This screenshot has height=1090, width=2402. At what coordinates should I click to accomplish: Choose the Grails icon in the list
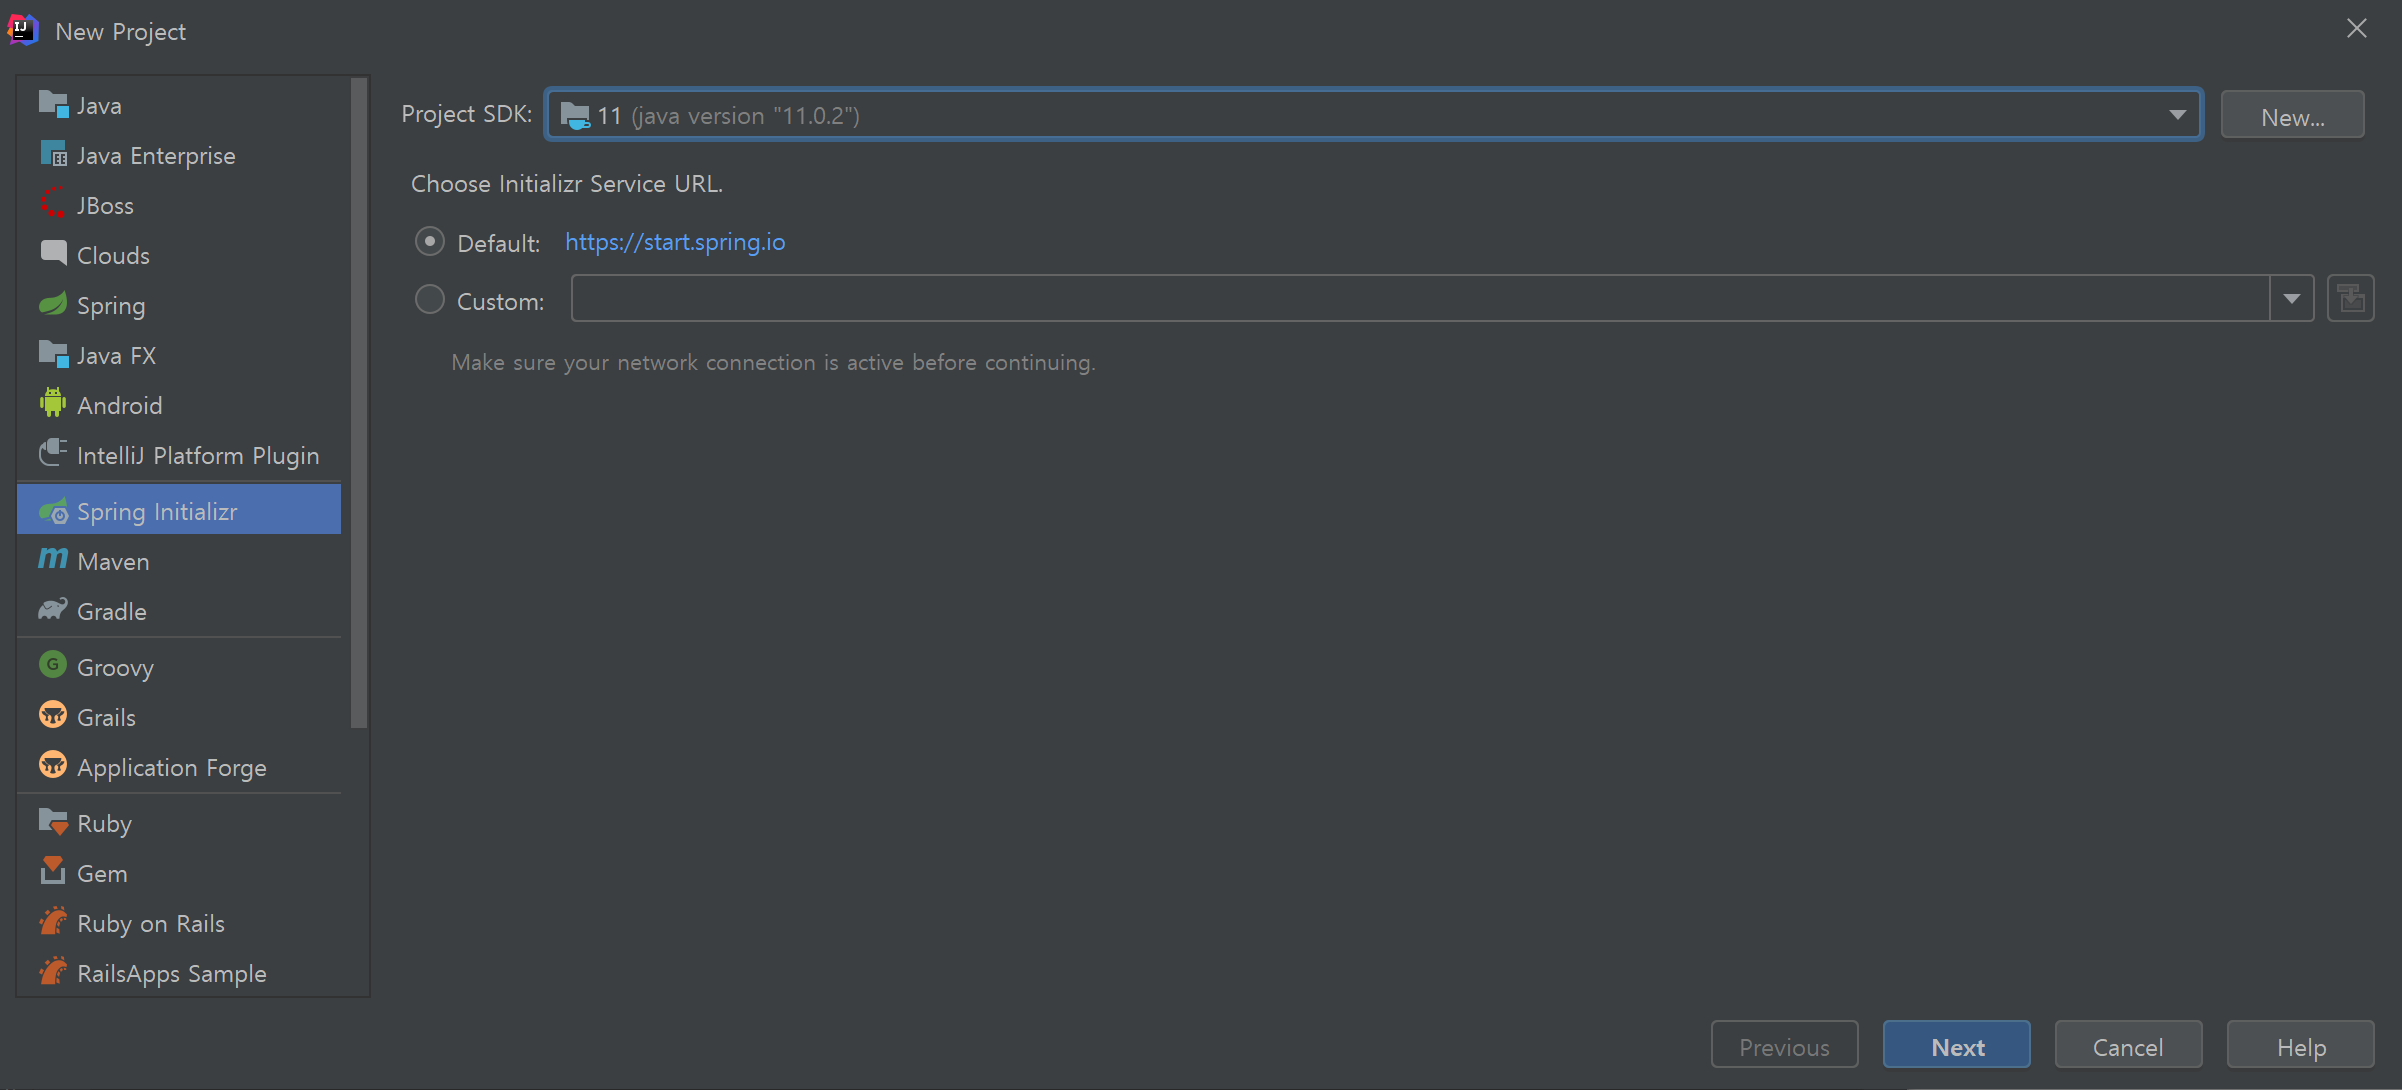tap(52, 715)
